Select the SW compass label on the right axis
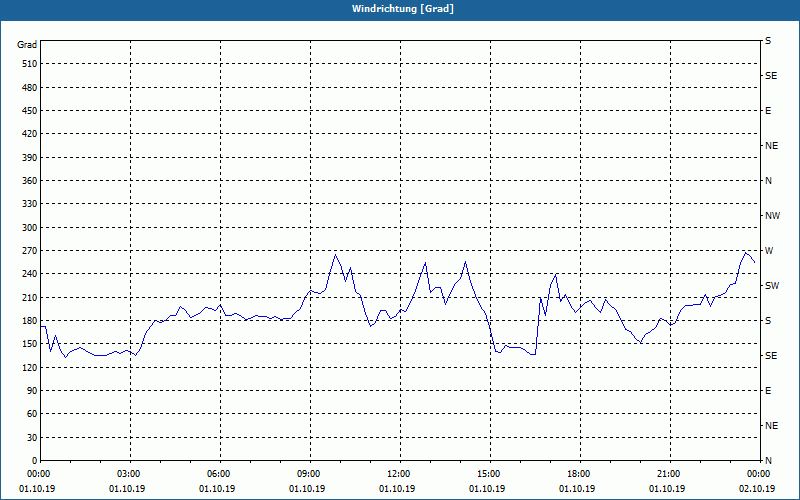 (x=772, y=286)
